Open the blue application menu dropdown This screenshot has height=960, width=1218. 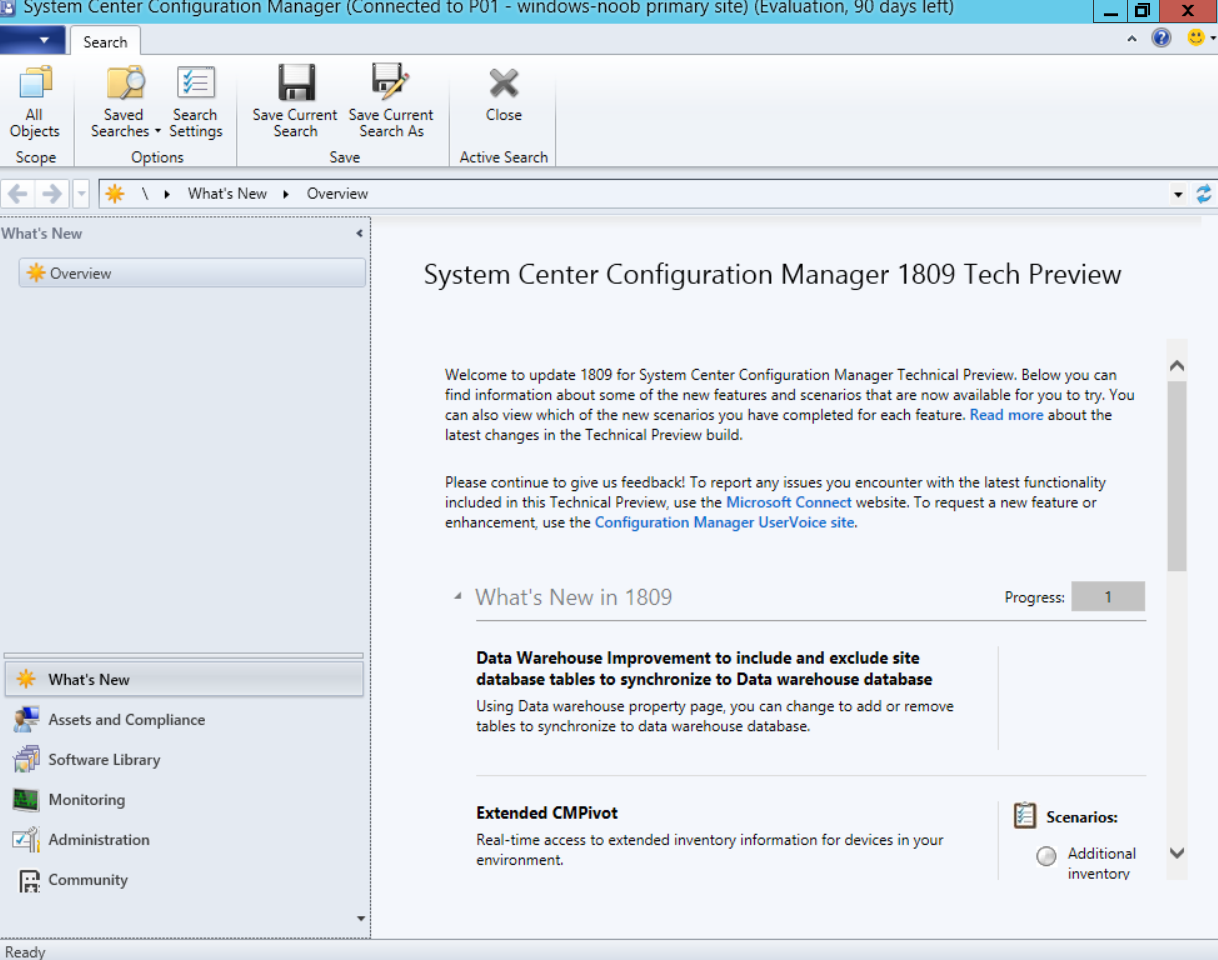coord(32,40)
